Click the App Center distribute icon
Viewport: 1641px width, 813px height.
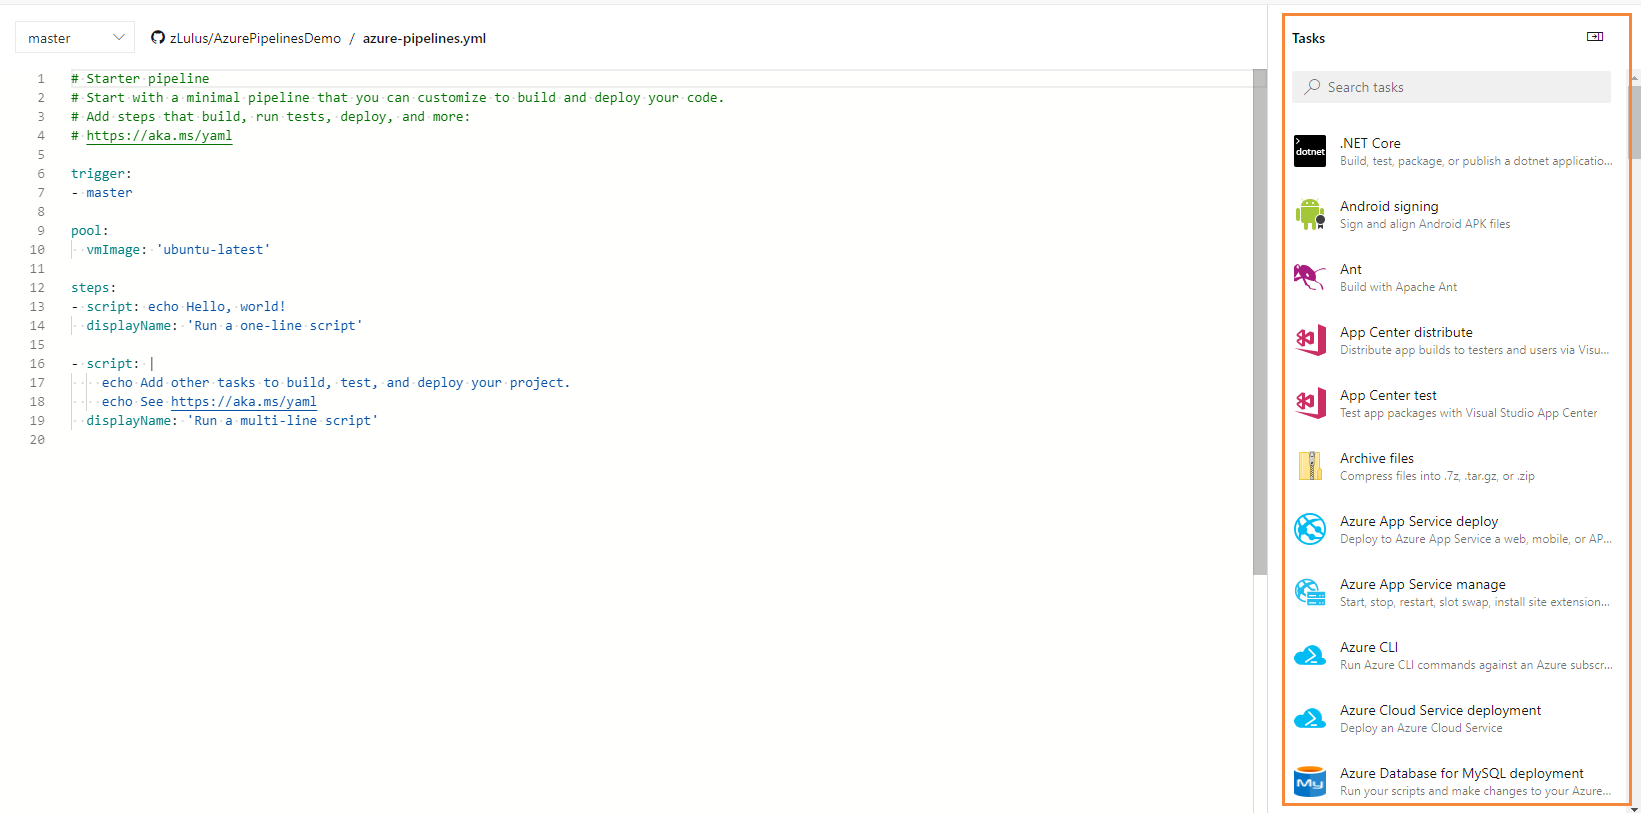coord(1309,340)
